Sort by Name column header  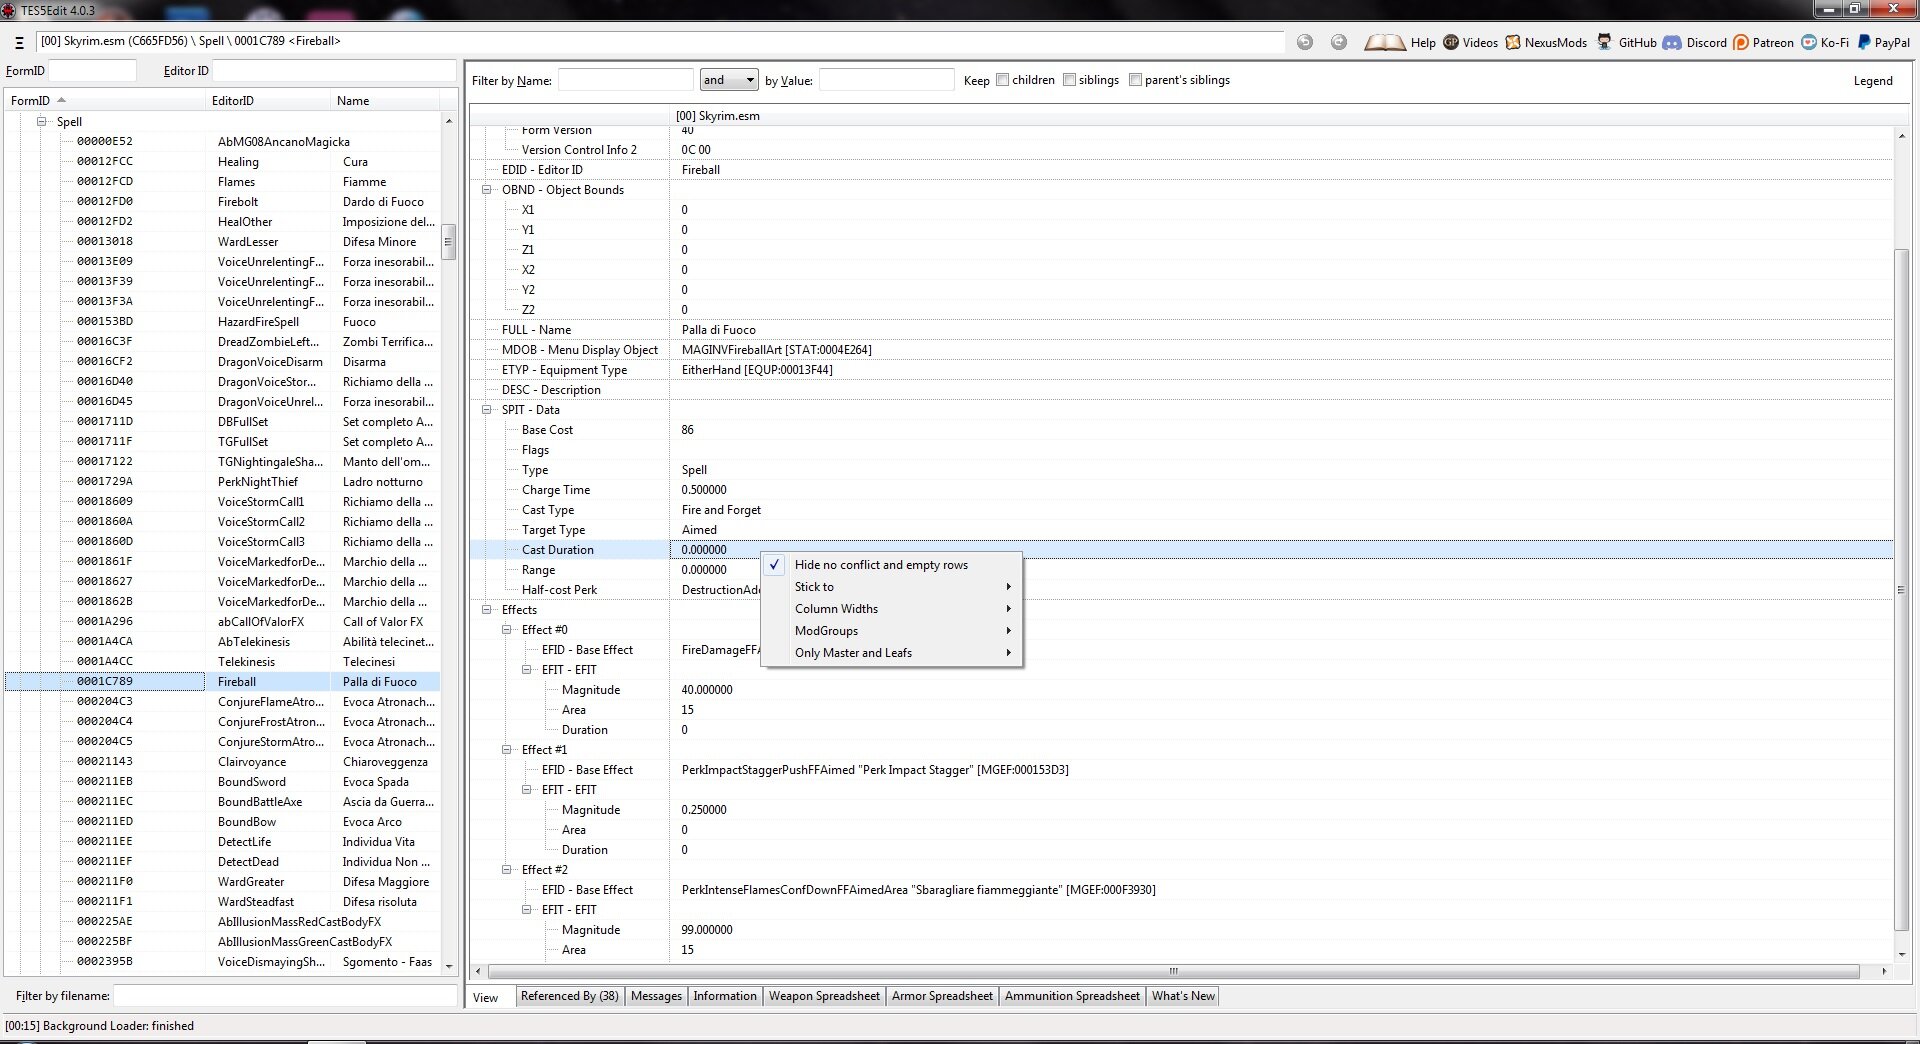tap(385, 101)
